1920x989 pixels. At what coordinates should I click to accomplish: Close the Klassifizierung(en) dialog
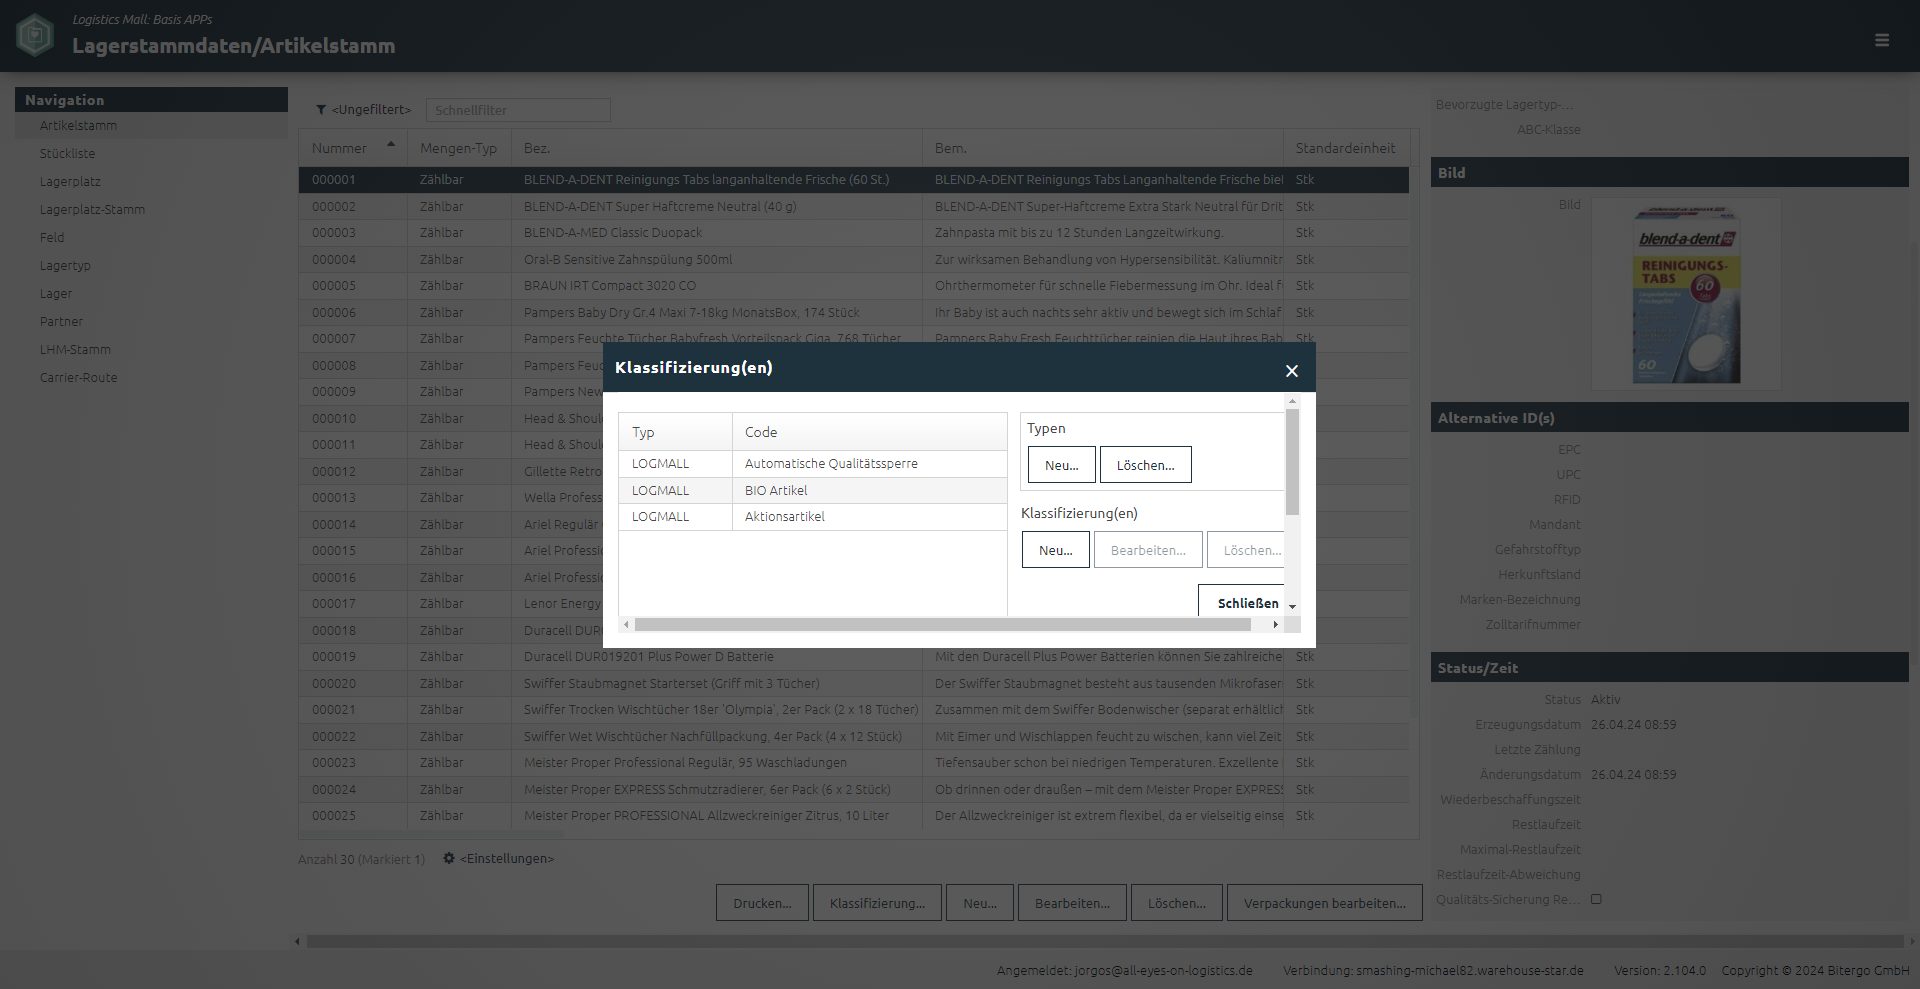pos(1292,371)
